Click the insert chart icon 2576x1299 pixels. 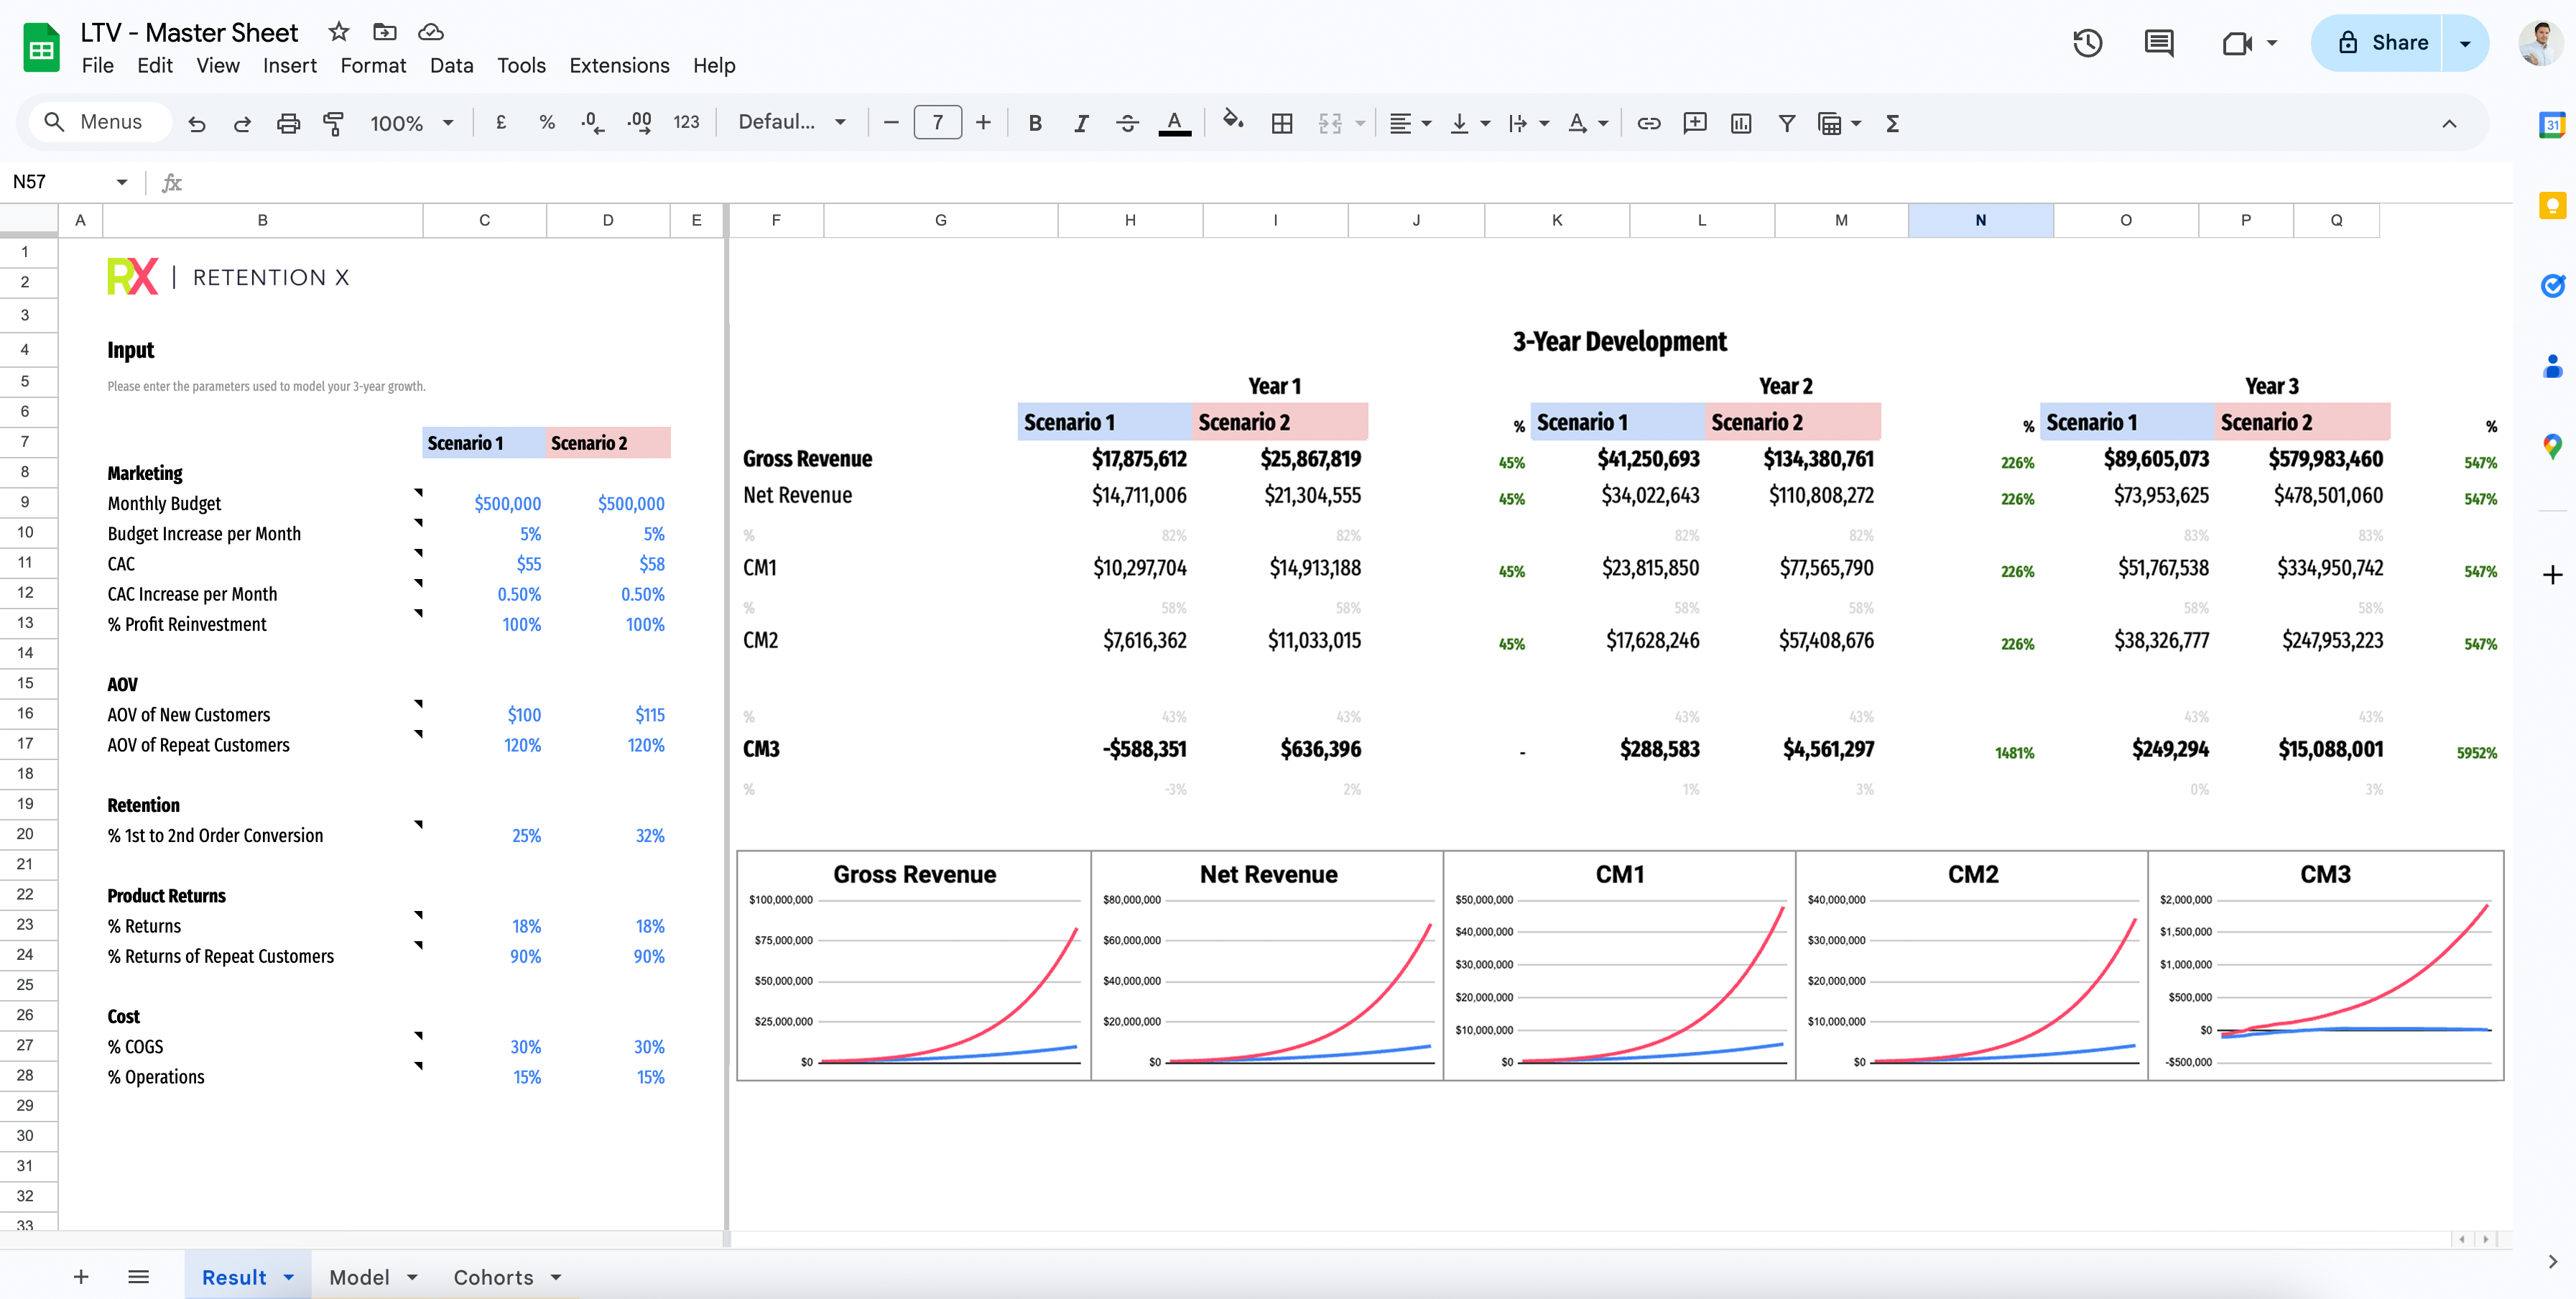click(1739, 123)
